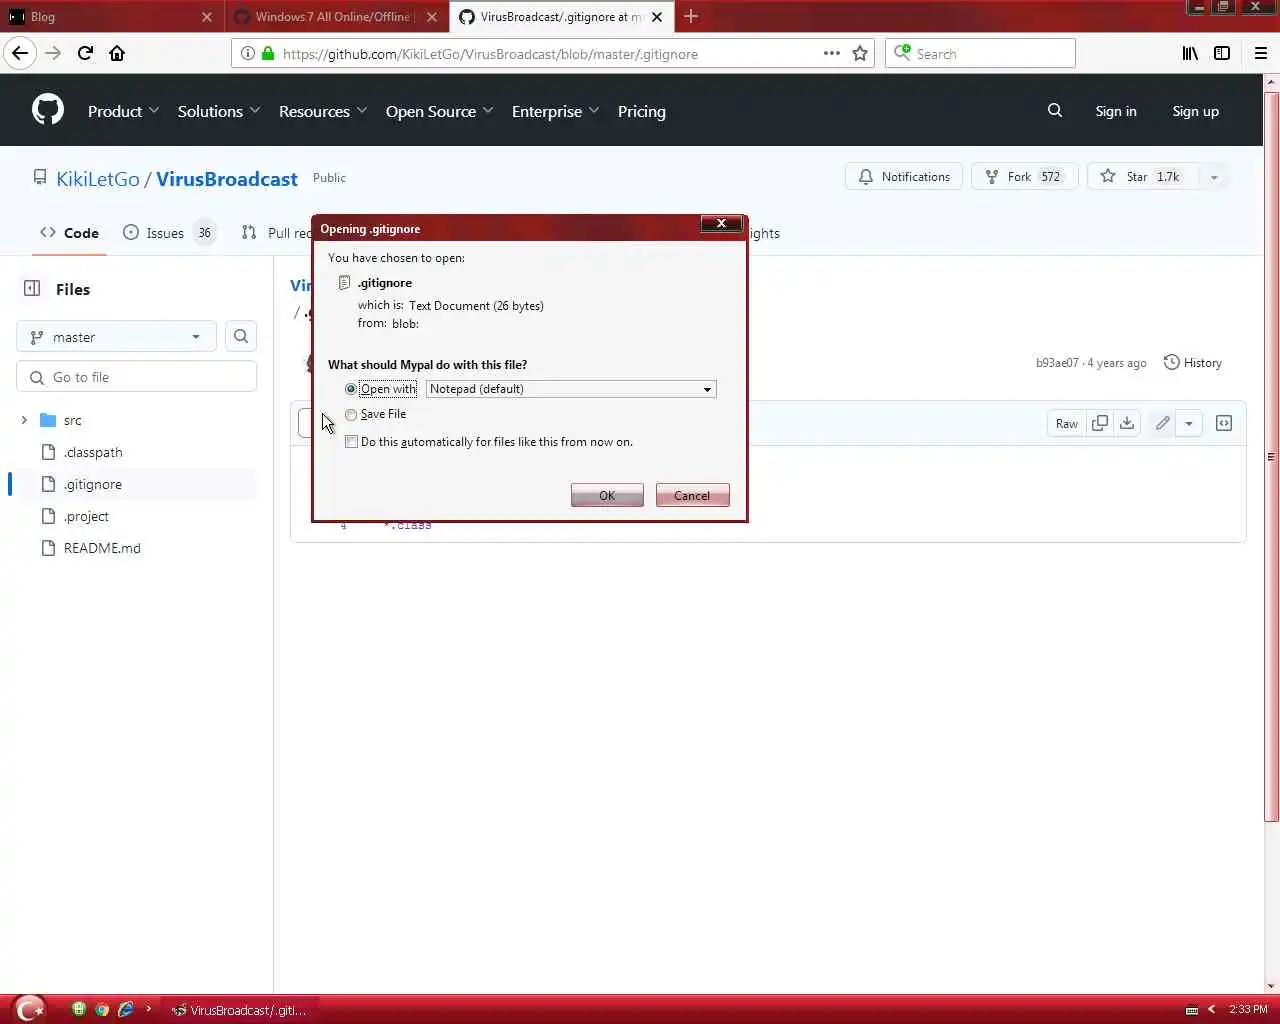View file History
Viewport: 1280px width, 1024px height.
coord(1193,363)
